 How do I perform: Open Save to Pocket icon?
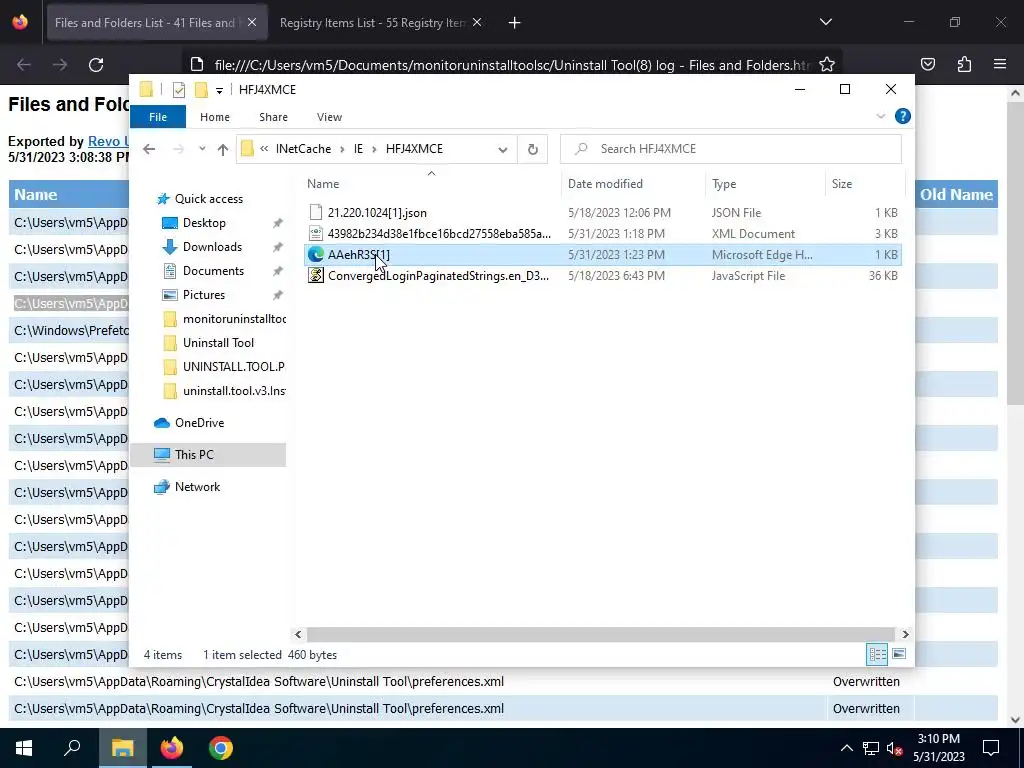(x=927, y=65)
